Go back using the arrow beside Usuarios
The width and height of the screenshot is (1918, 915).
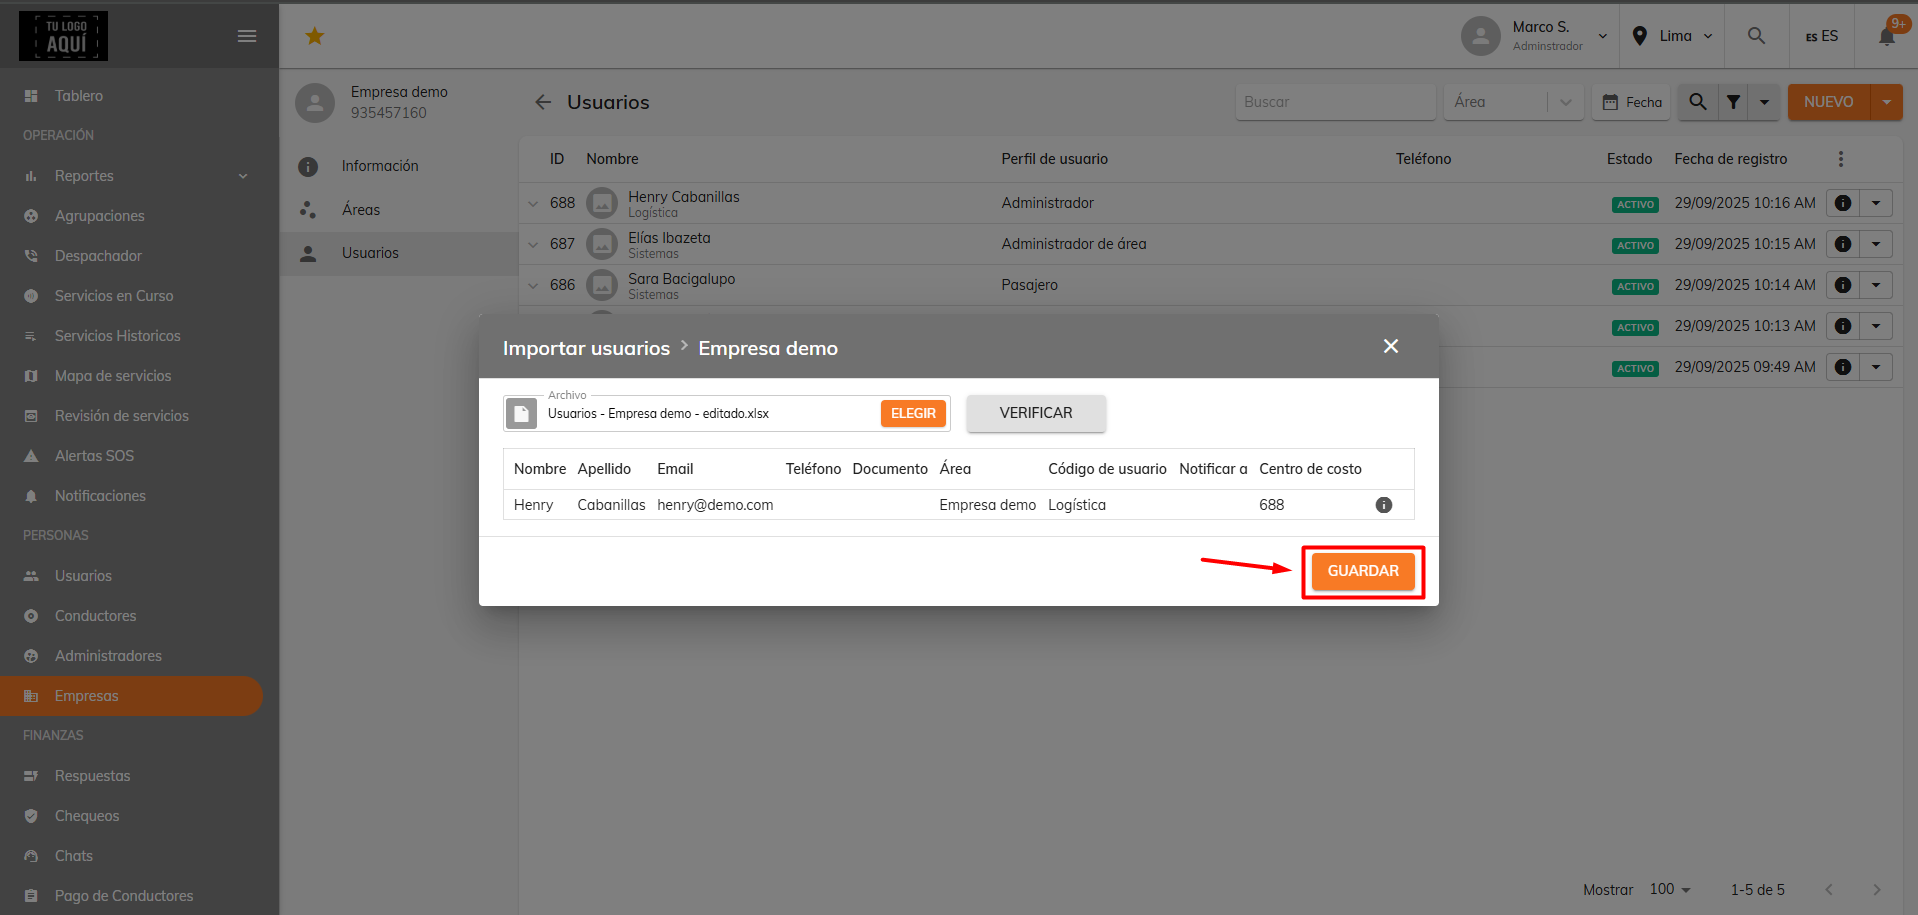(x=543, y=102)
